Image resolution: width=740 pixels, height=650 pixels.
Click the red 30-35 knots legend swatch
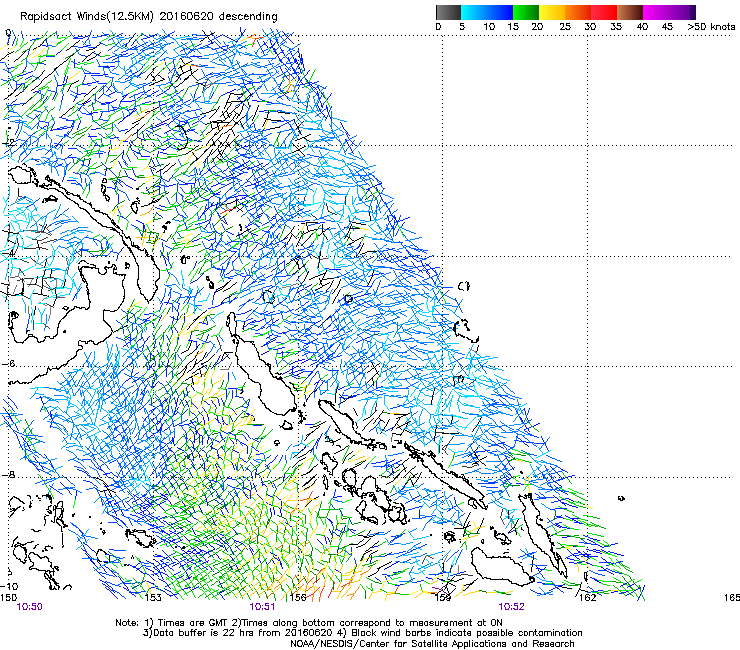pos(604,12)
